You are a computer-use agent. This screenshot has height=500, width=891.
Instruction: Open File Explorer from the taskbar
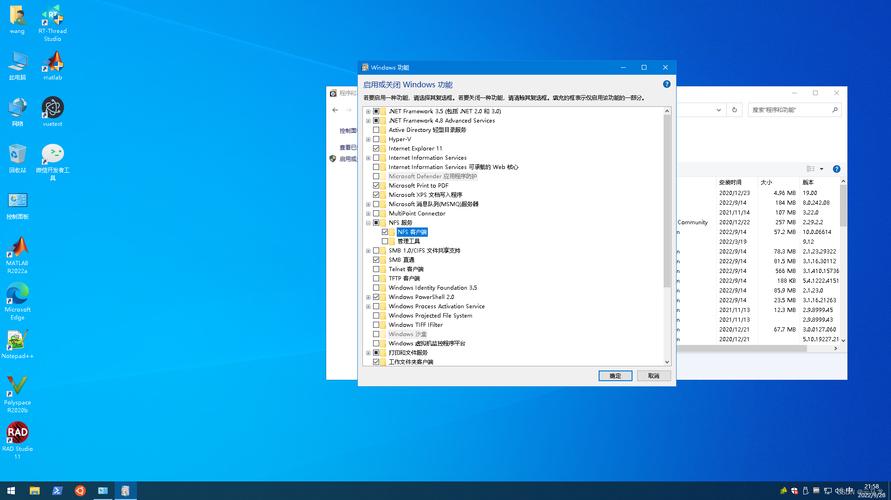point(35,490)
